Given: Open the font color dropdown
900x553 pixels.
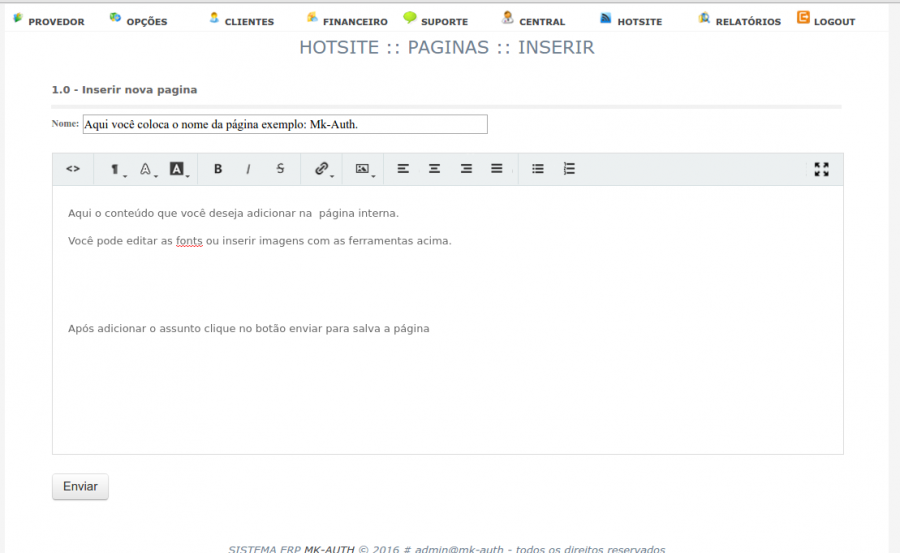Looking at the screenshot, I should [x=147, y=169].
